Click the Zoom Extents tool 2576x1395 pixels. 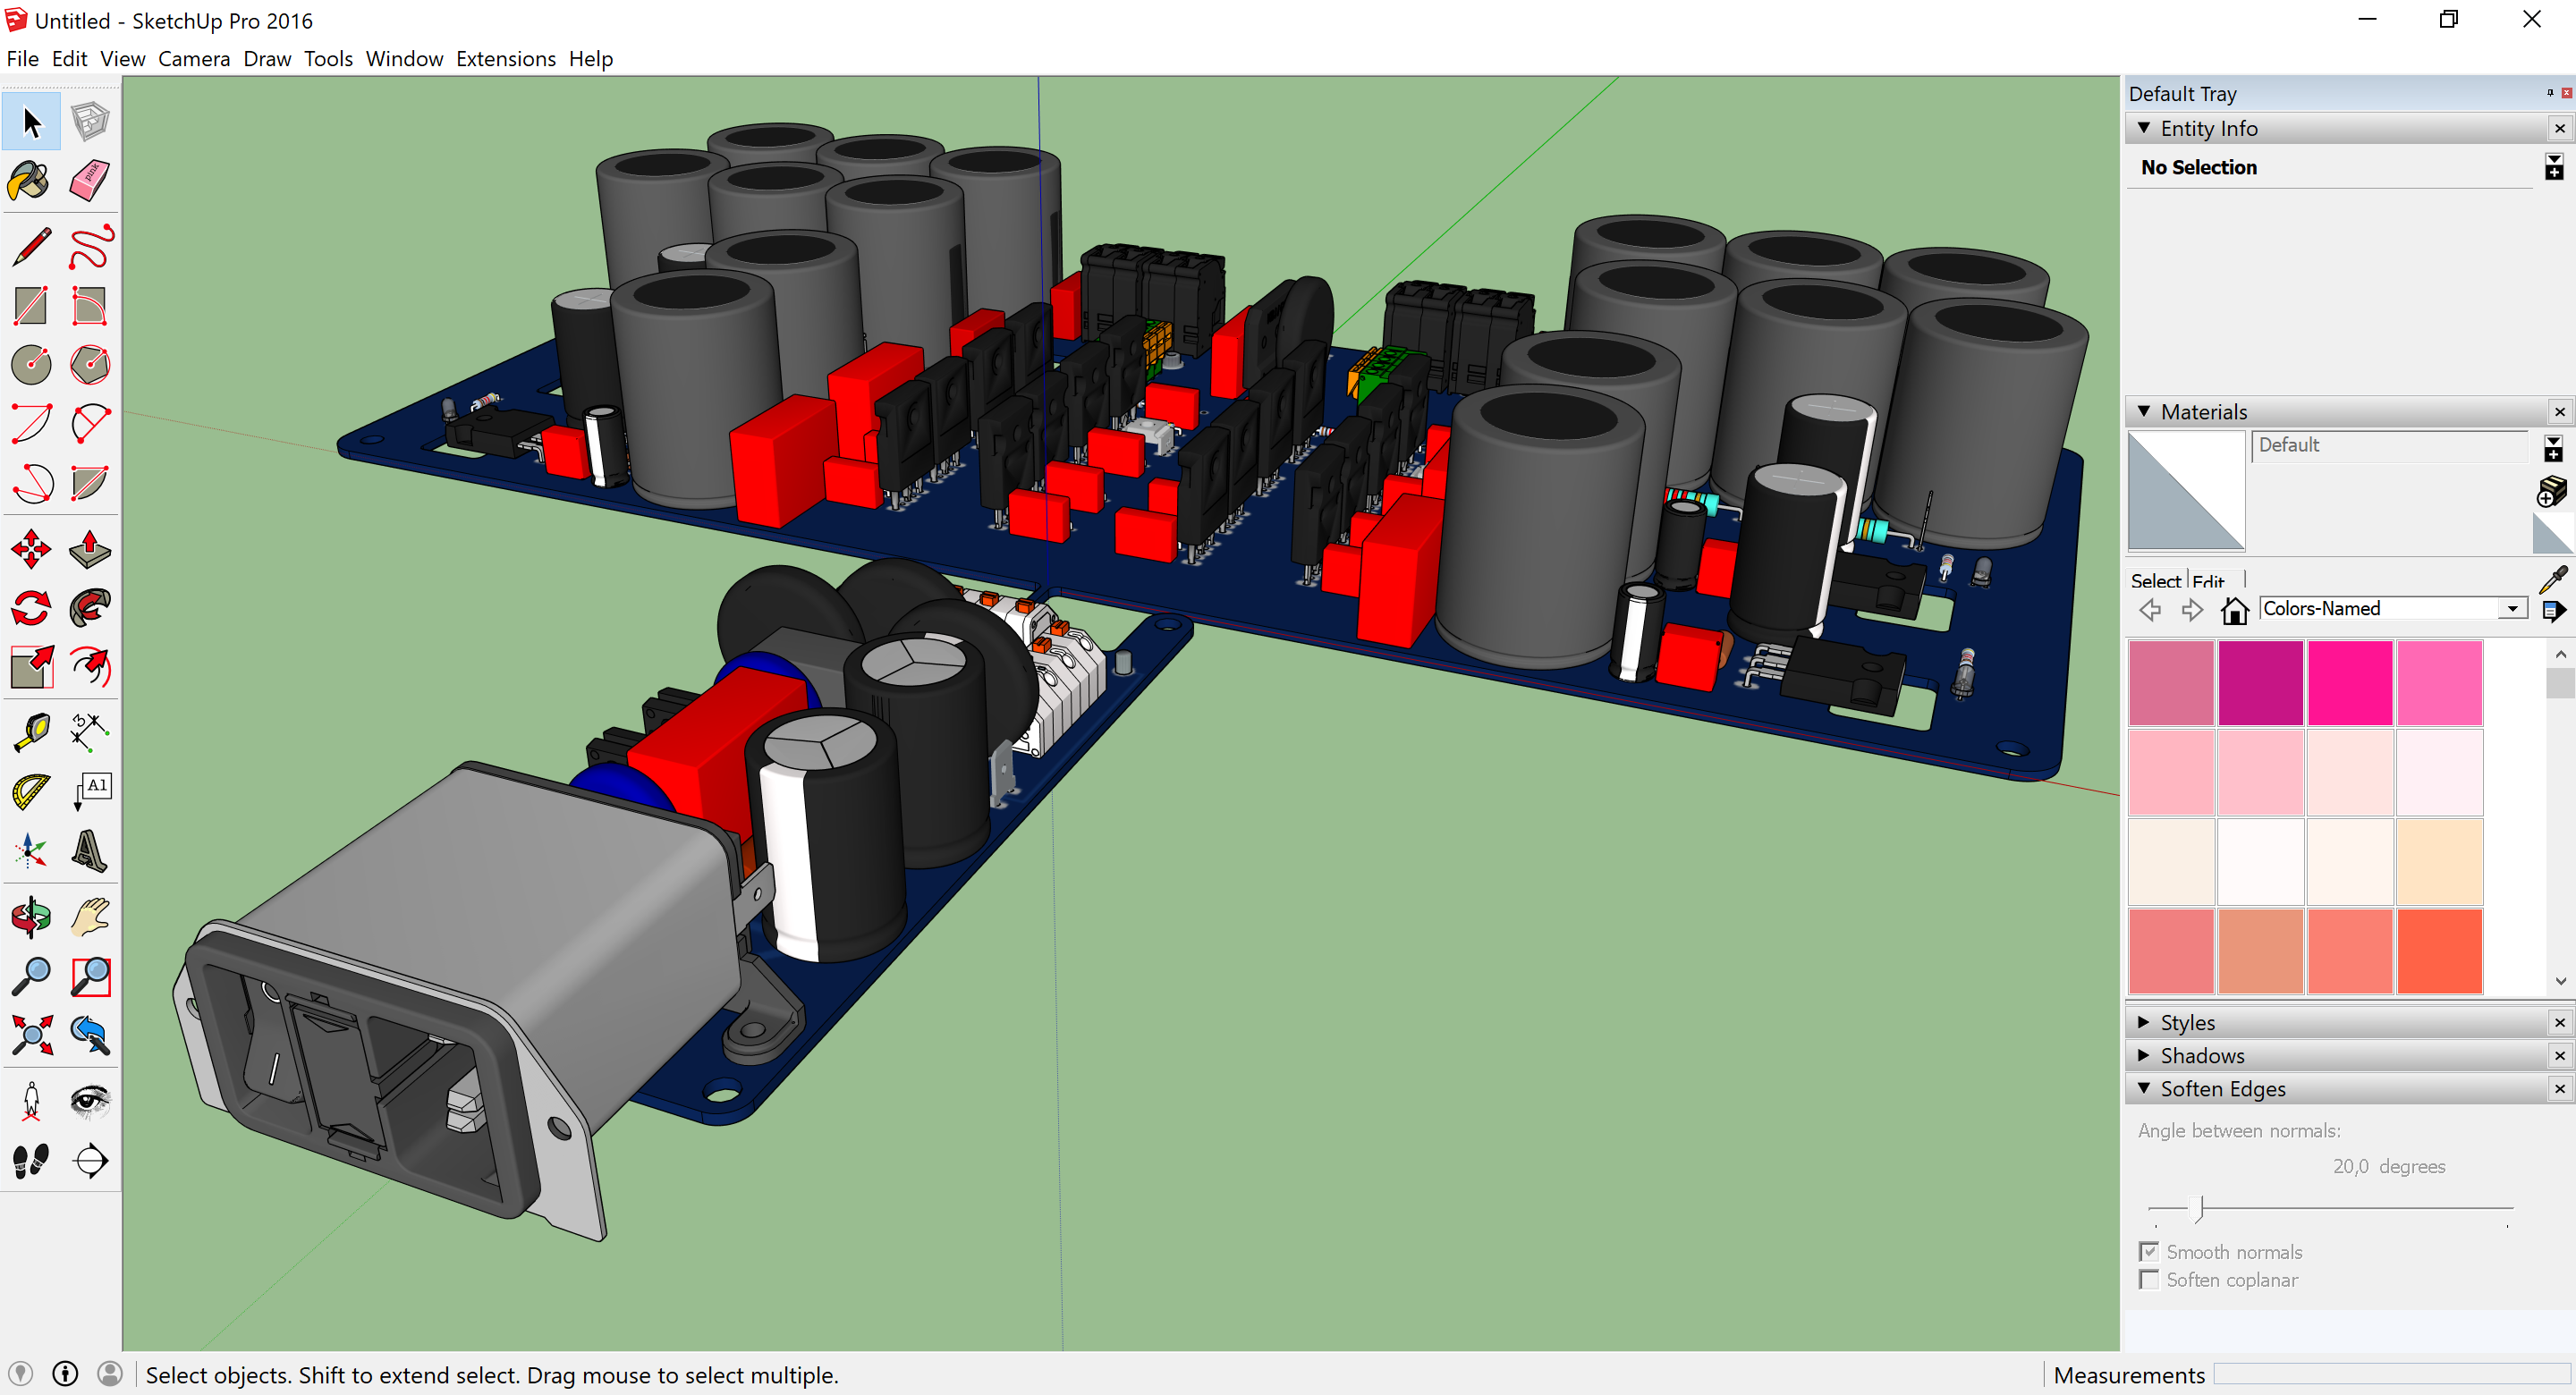coord(31,1035)
